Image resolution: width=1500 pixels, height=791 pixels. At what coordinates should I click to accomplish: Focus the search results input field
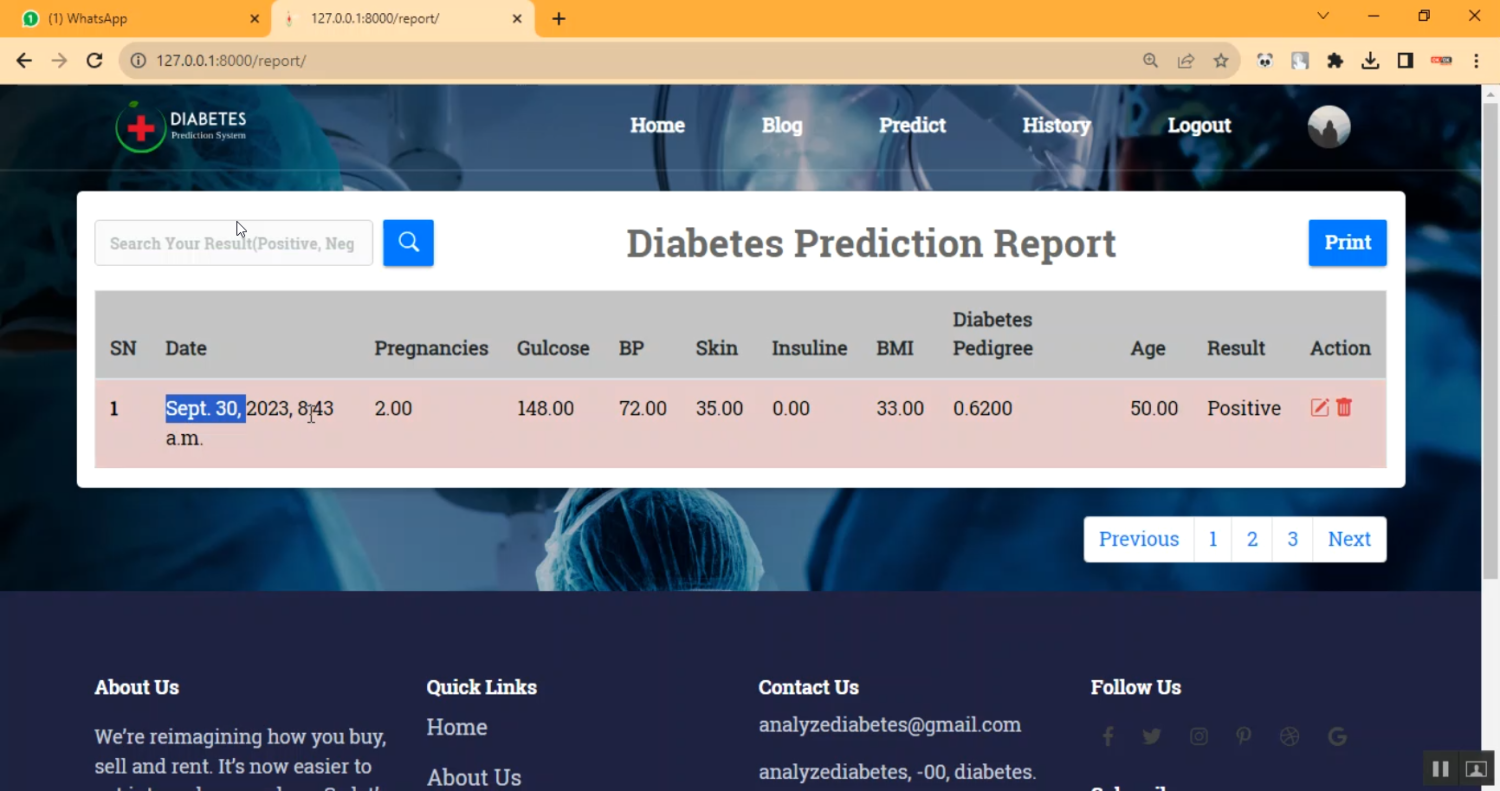(x=233, y=242)
